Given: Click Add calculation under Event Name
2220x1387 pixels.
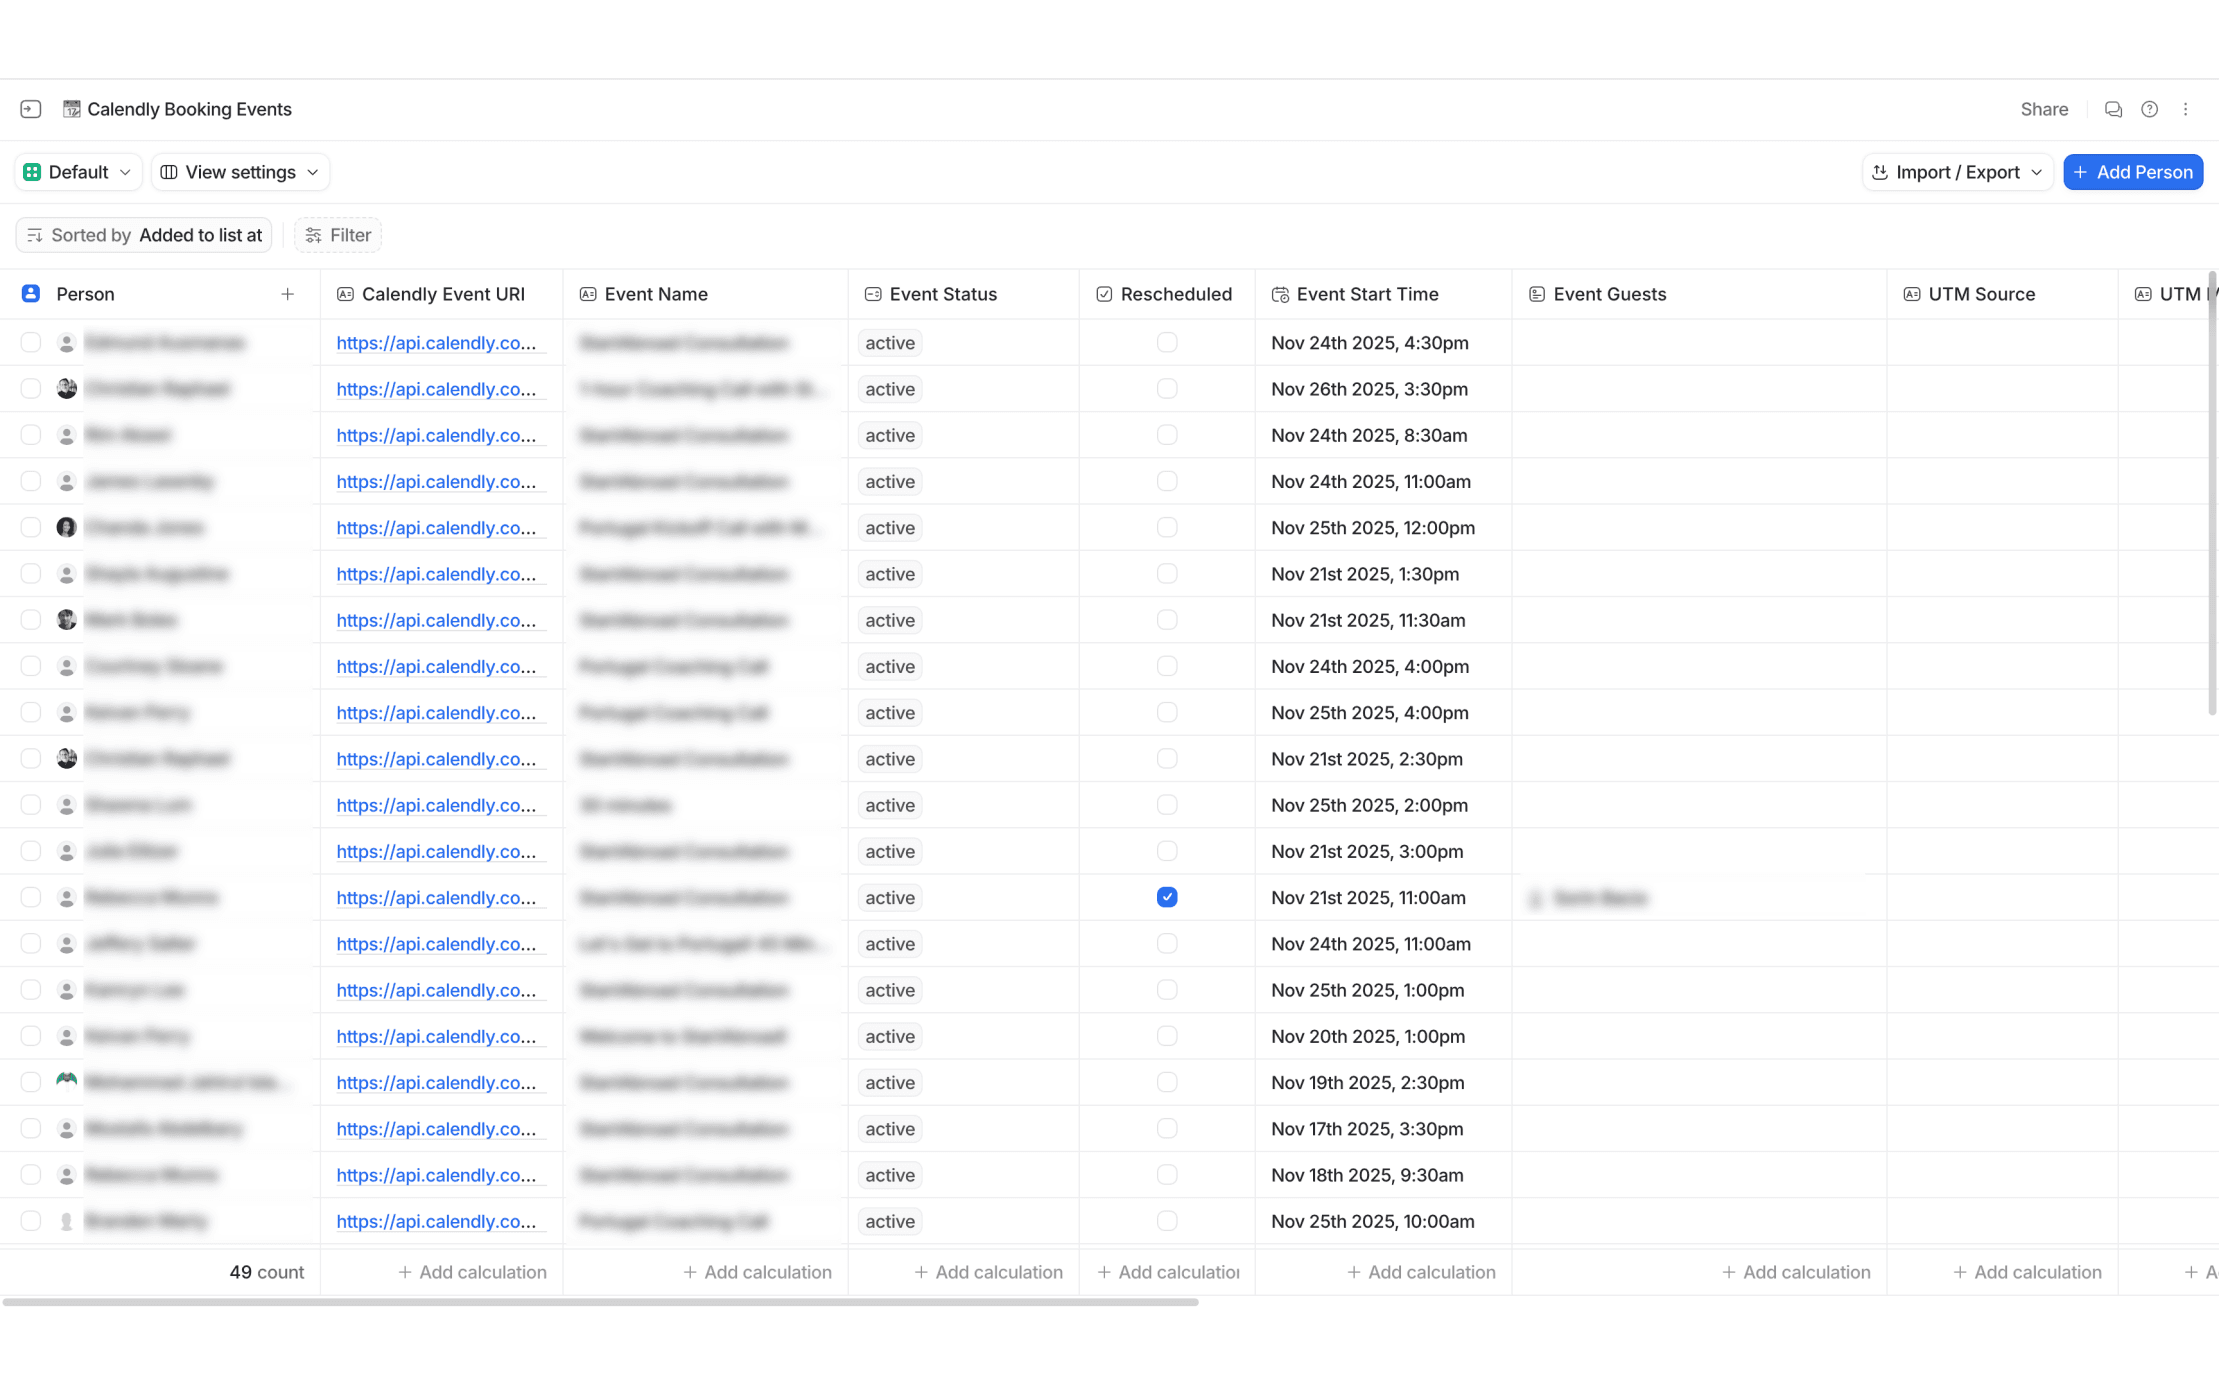Looking at the screenshot, I should coord(757,1272).
